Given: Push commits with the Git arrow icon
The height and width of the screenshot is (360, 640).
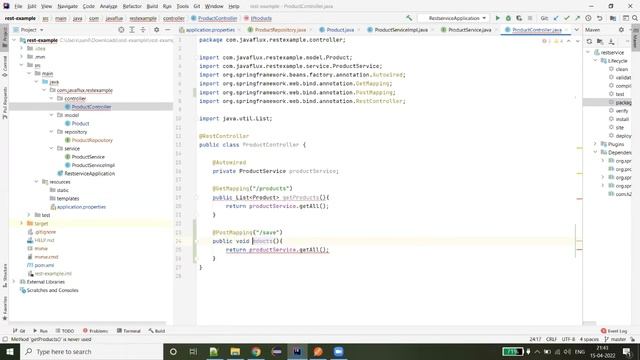Looking at the screenshot, I should pyautogui.click(x=577, y=18).
